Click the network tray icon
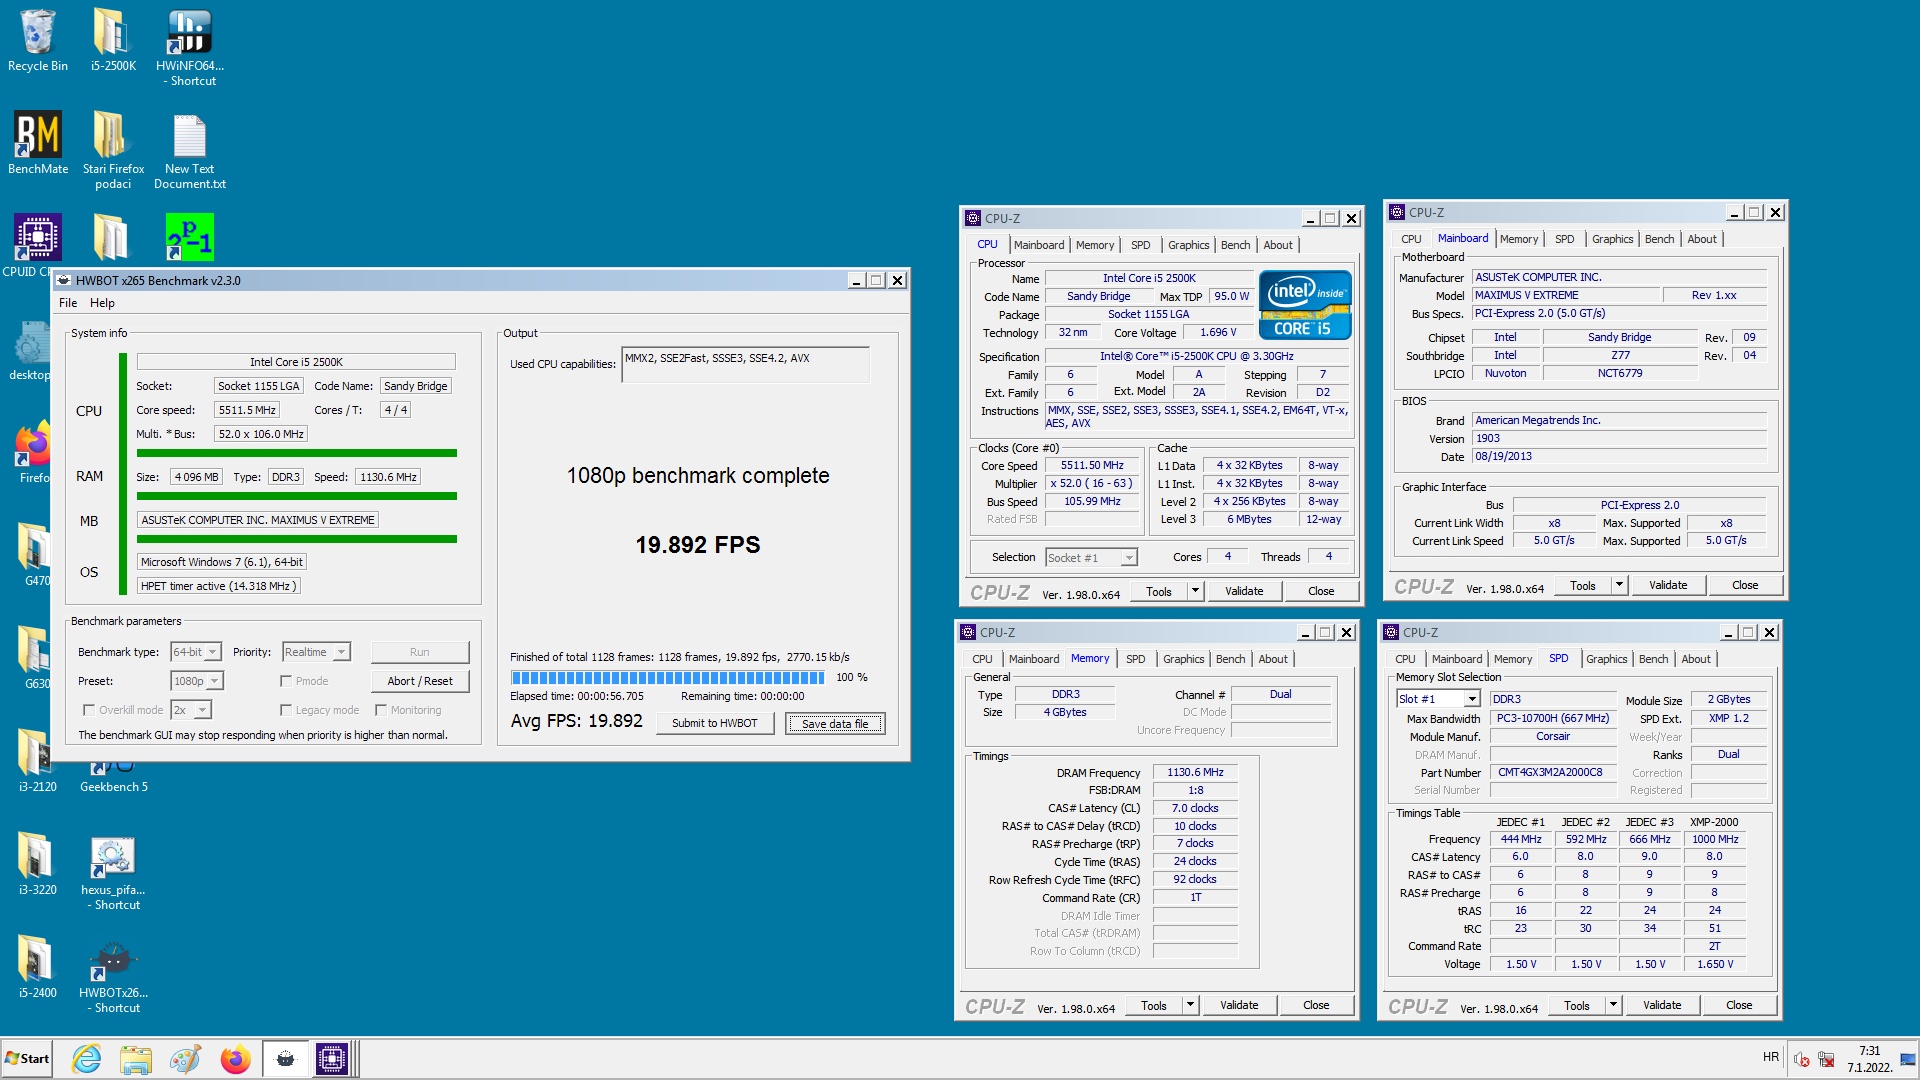Viewport: 1920px width, 1080px height. 1826,1059
